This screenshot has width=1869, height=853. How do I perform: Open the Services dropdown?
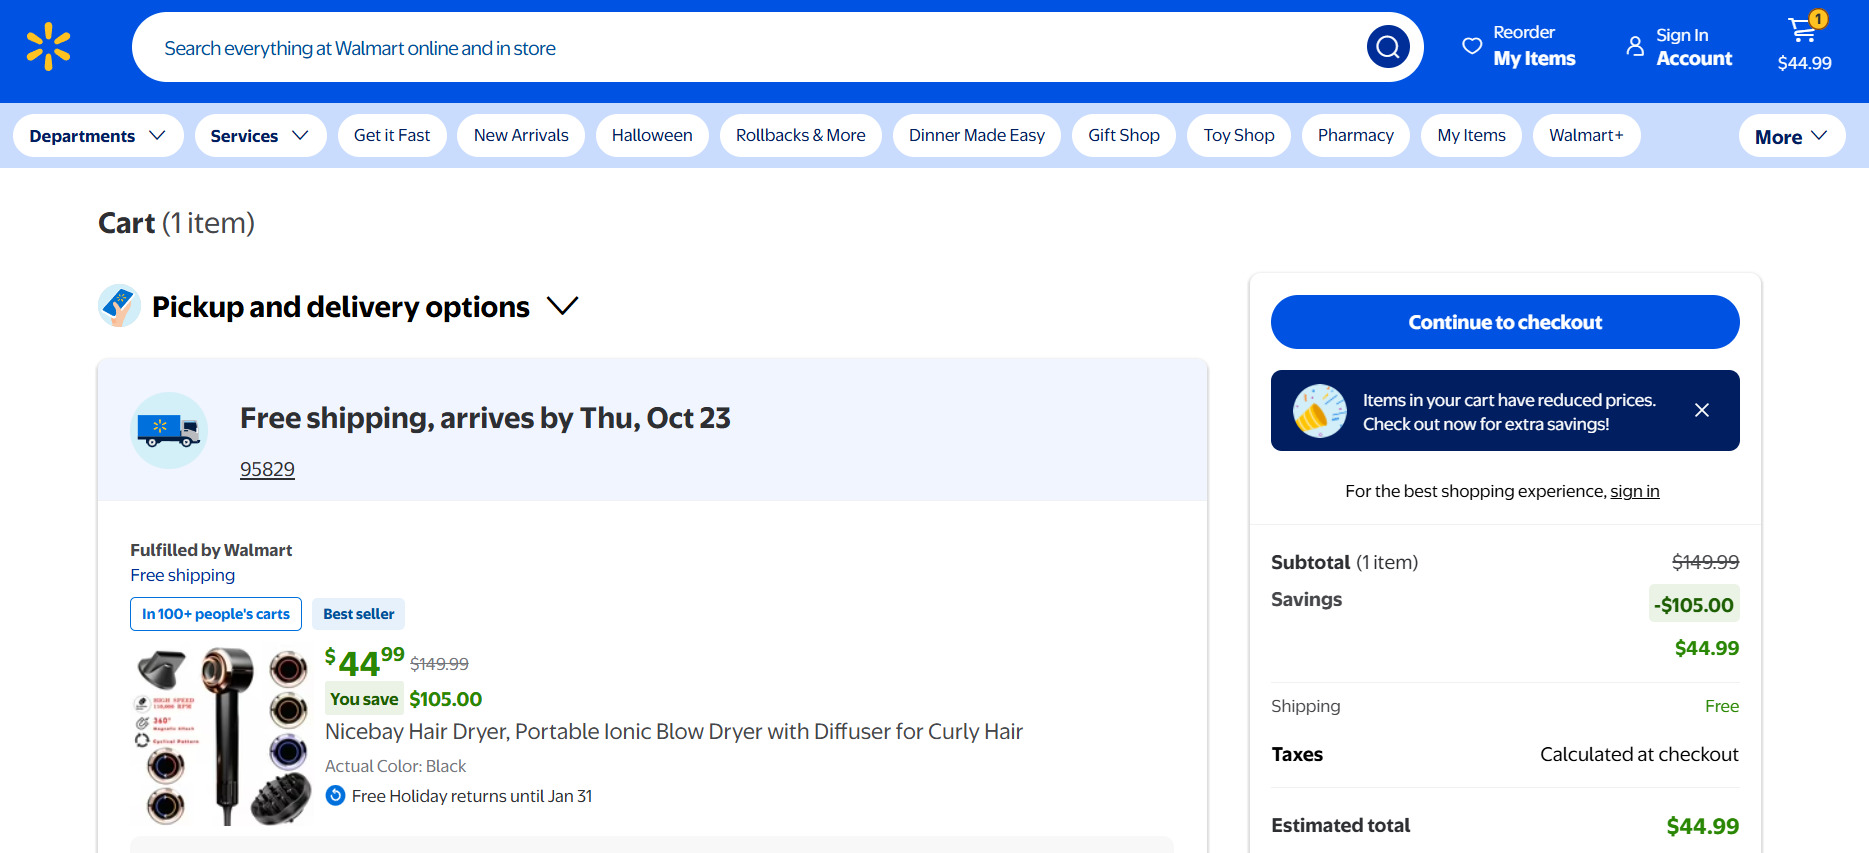(259, 135)
